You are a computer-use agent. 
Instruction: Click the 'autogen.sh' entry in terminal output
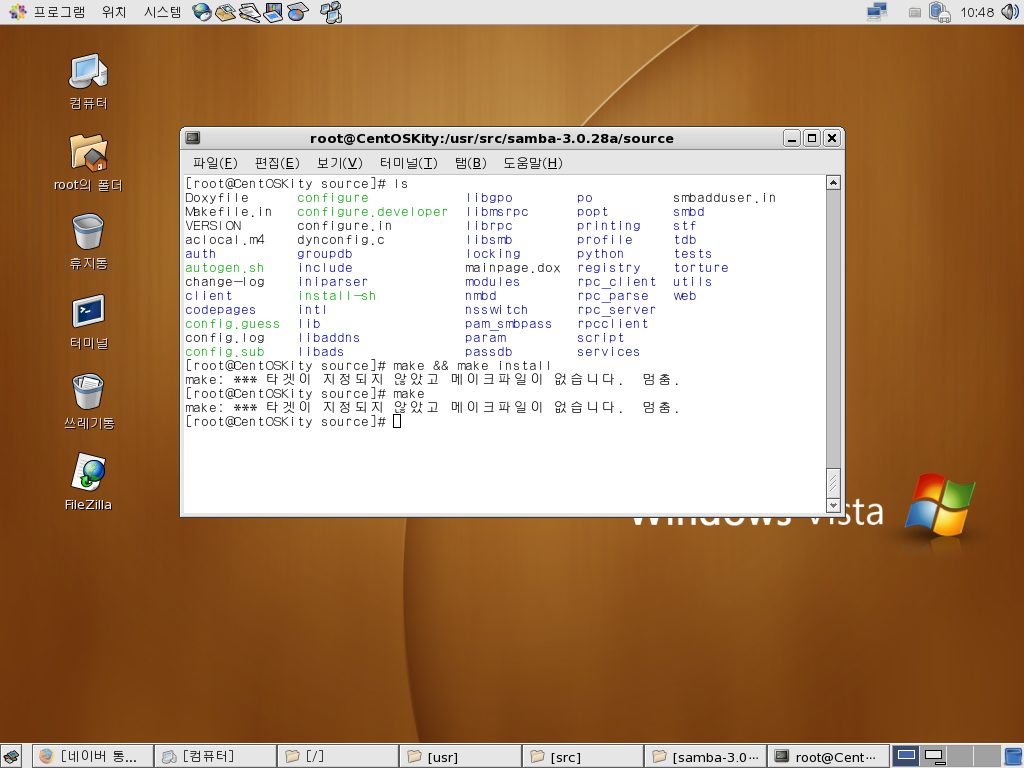click(x=224, y=268)
